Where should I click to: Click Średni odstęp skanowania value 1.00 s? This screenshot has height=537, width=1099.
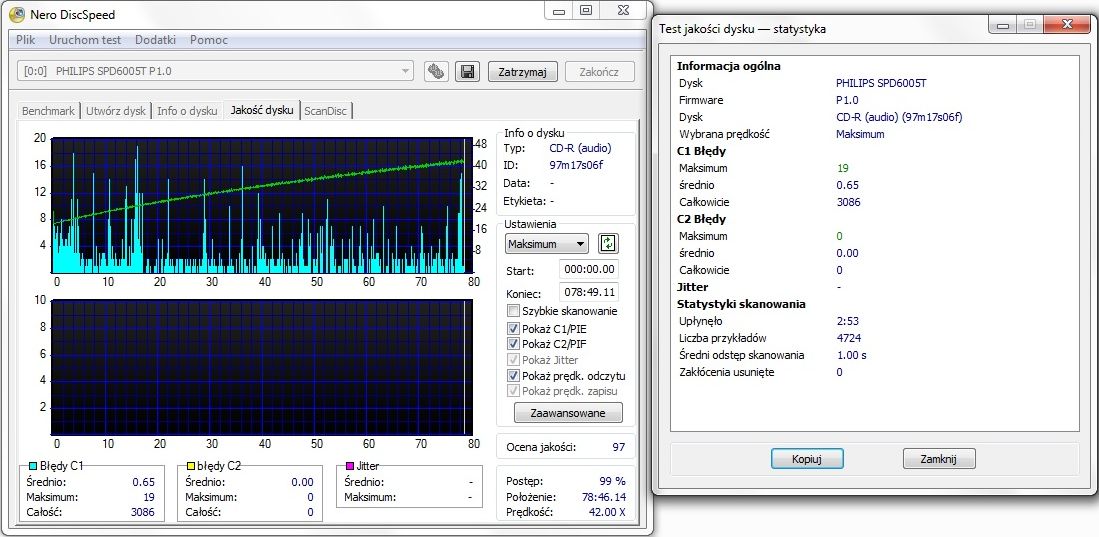(852, 355)
